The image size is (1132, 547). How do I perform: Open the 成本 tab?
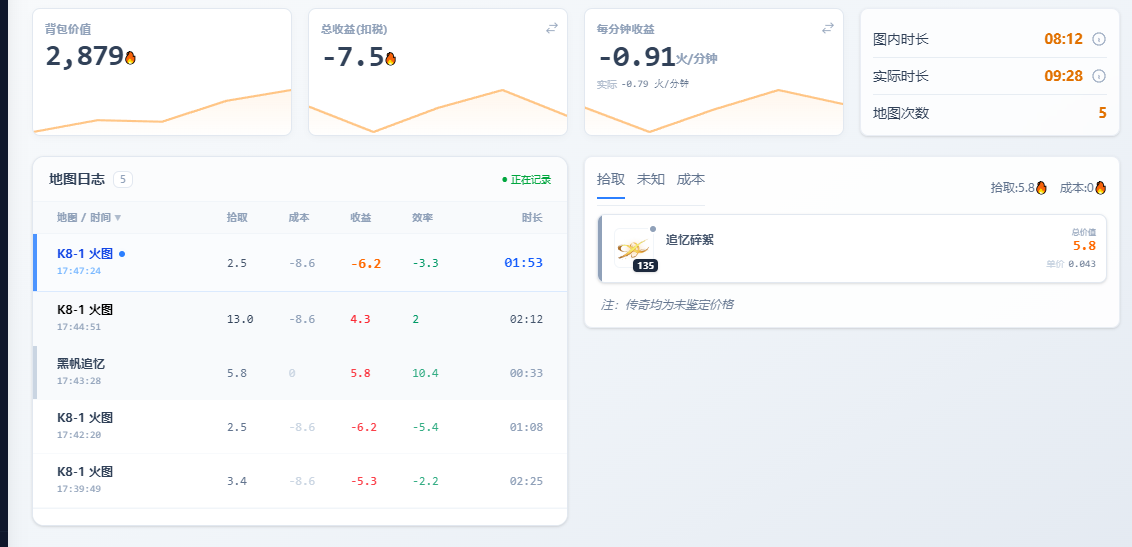690,179
